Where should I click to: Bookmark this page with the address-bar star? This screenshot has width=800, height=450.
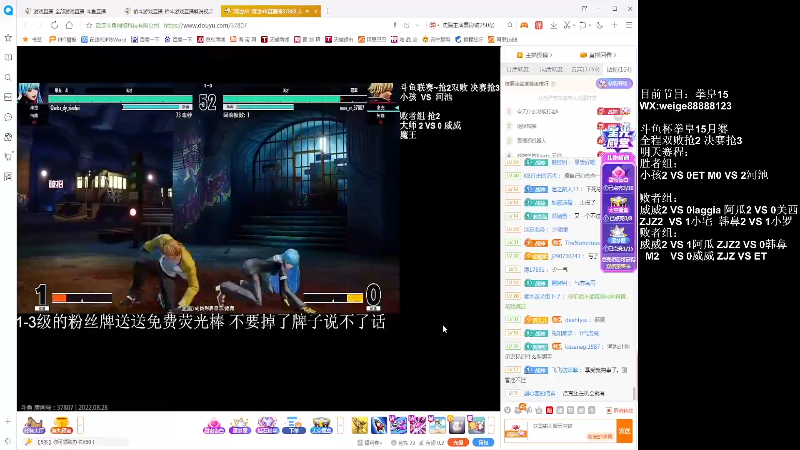point(89,25)
